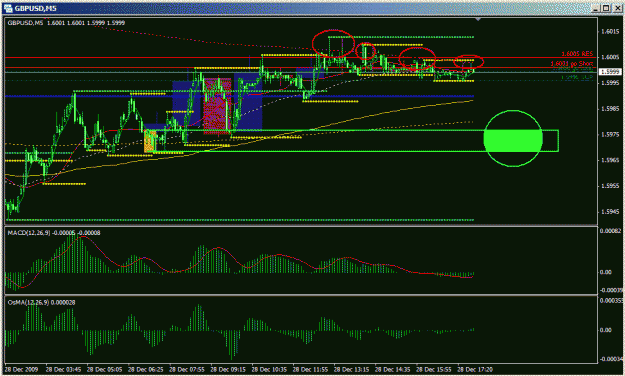
Task: Select the '1.6001 go Short' label
Action: (x=572, y=63)
